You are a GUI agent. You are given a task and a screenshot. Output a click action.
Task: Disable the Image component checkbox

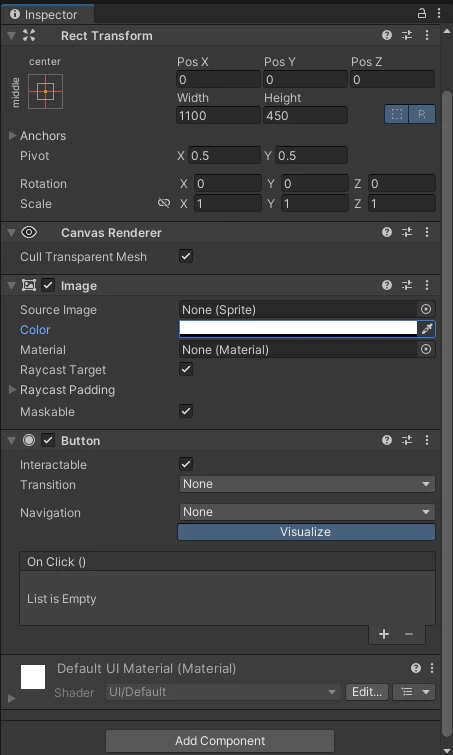click(x=48, y=286)
